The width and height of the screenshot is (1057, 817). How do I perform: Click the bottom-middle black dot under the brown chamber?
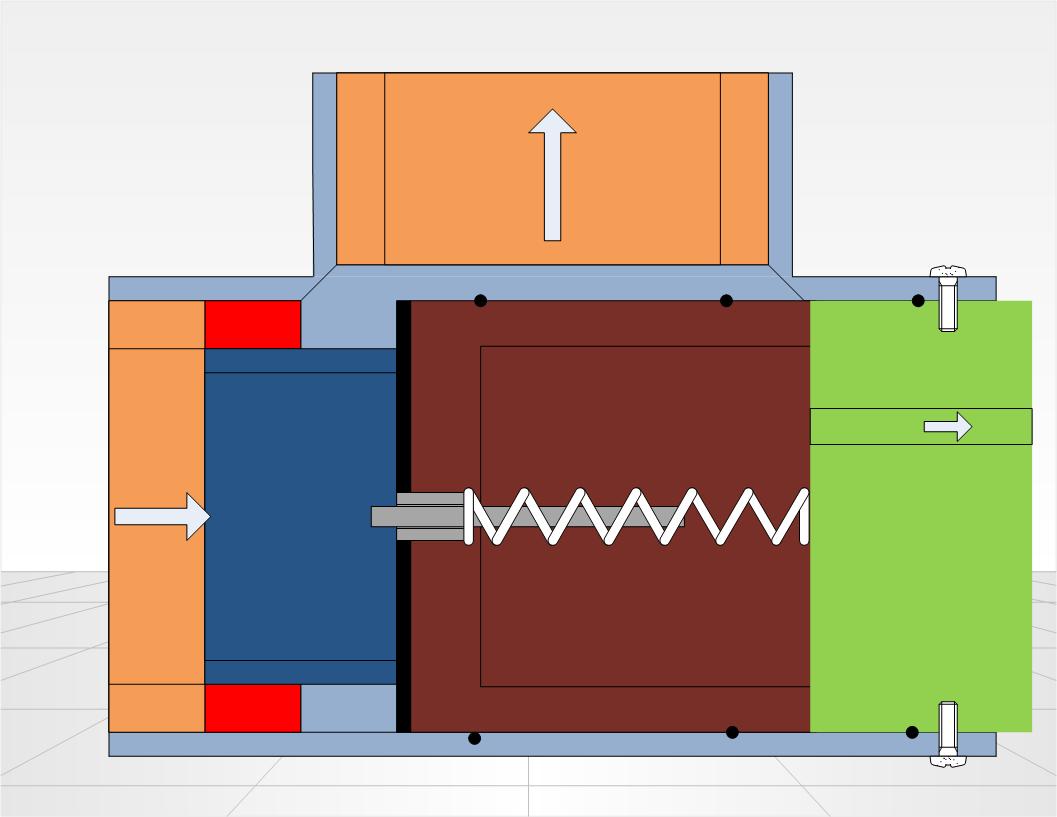coord(732,733)
